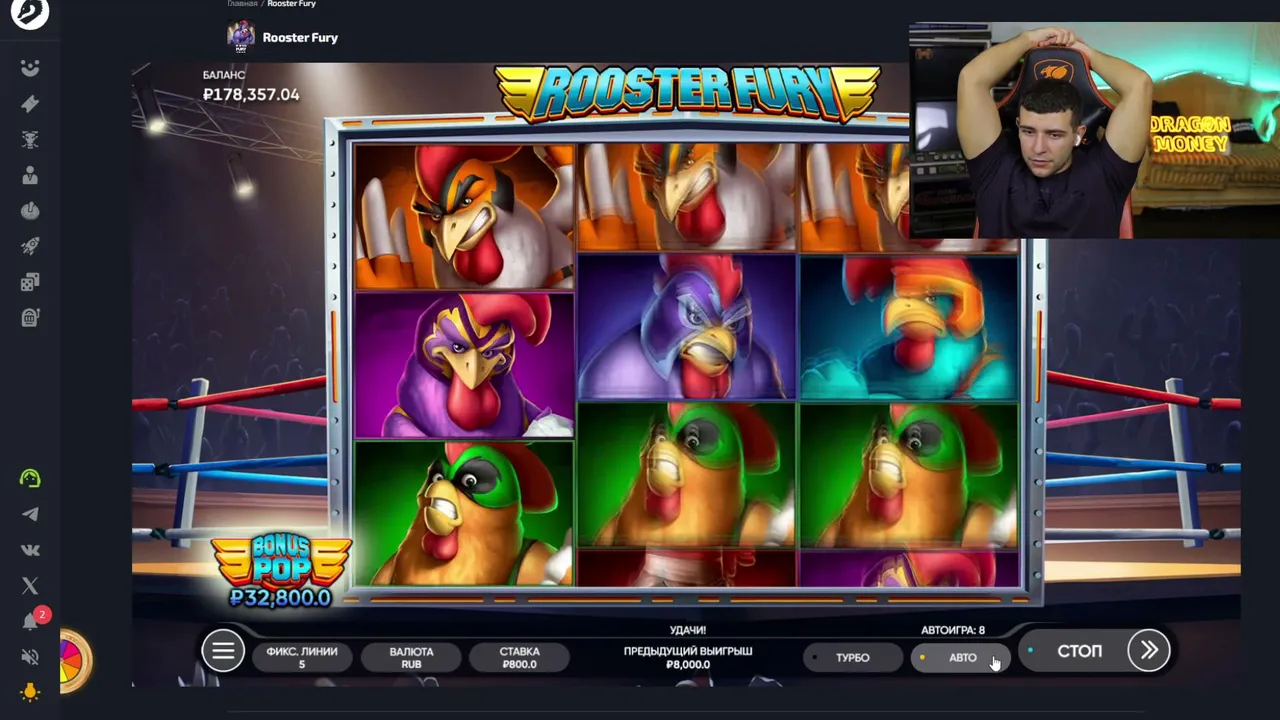Click the АВТОИГРА: 8 counter text

(x=953, y=630)
